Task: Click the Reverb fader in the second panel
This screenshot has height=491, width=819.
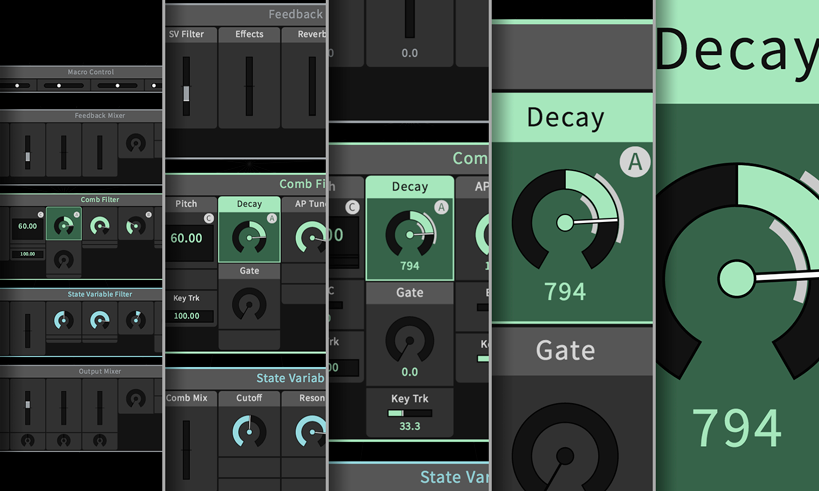Action: click(312, 86)
